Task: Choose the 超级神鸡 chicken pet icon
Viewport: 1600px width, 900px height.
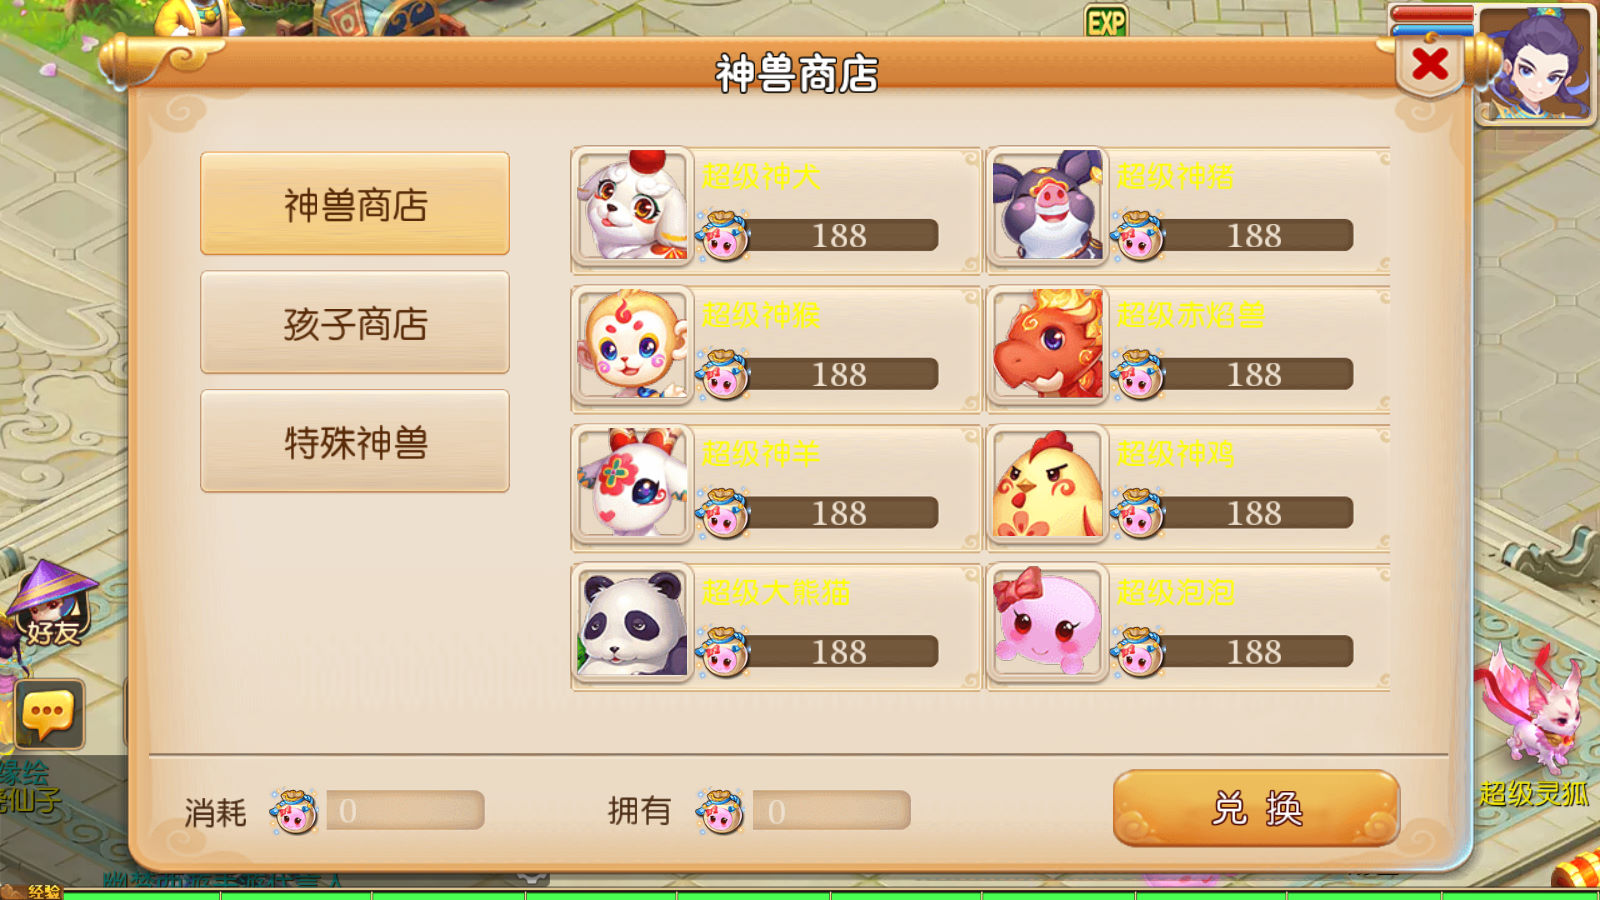Action: tap(1047, 483)
